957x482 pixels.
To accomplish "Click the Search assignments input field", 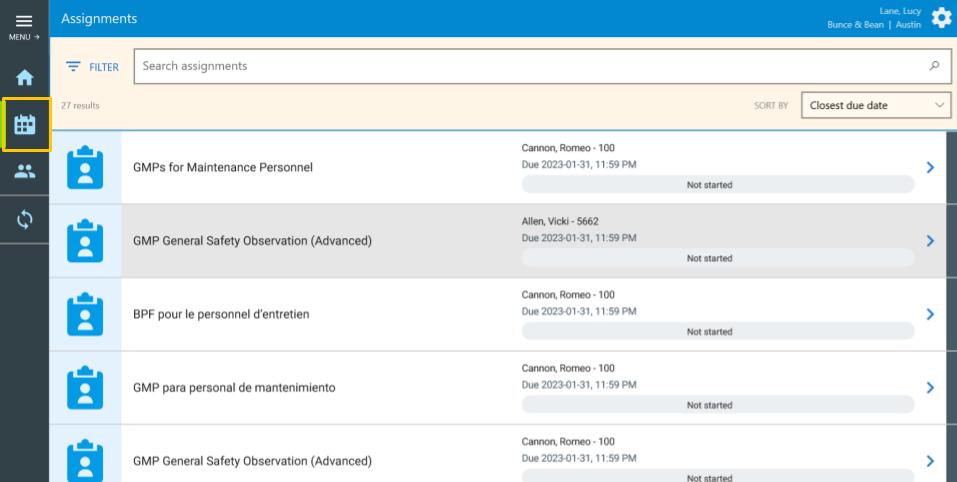I will (x=530, y=67).
